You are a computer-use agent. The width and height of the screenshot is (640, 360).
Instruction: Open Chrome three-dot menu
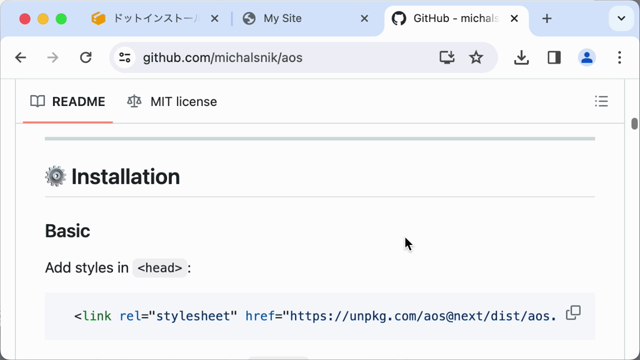620,58
